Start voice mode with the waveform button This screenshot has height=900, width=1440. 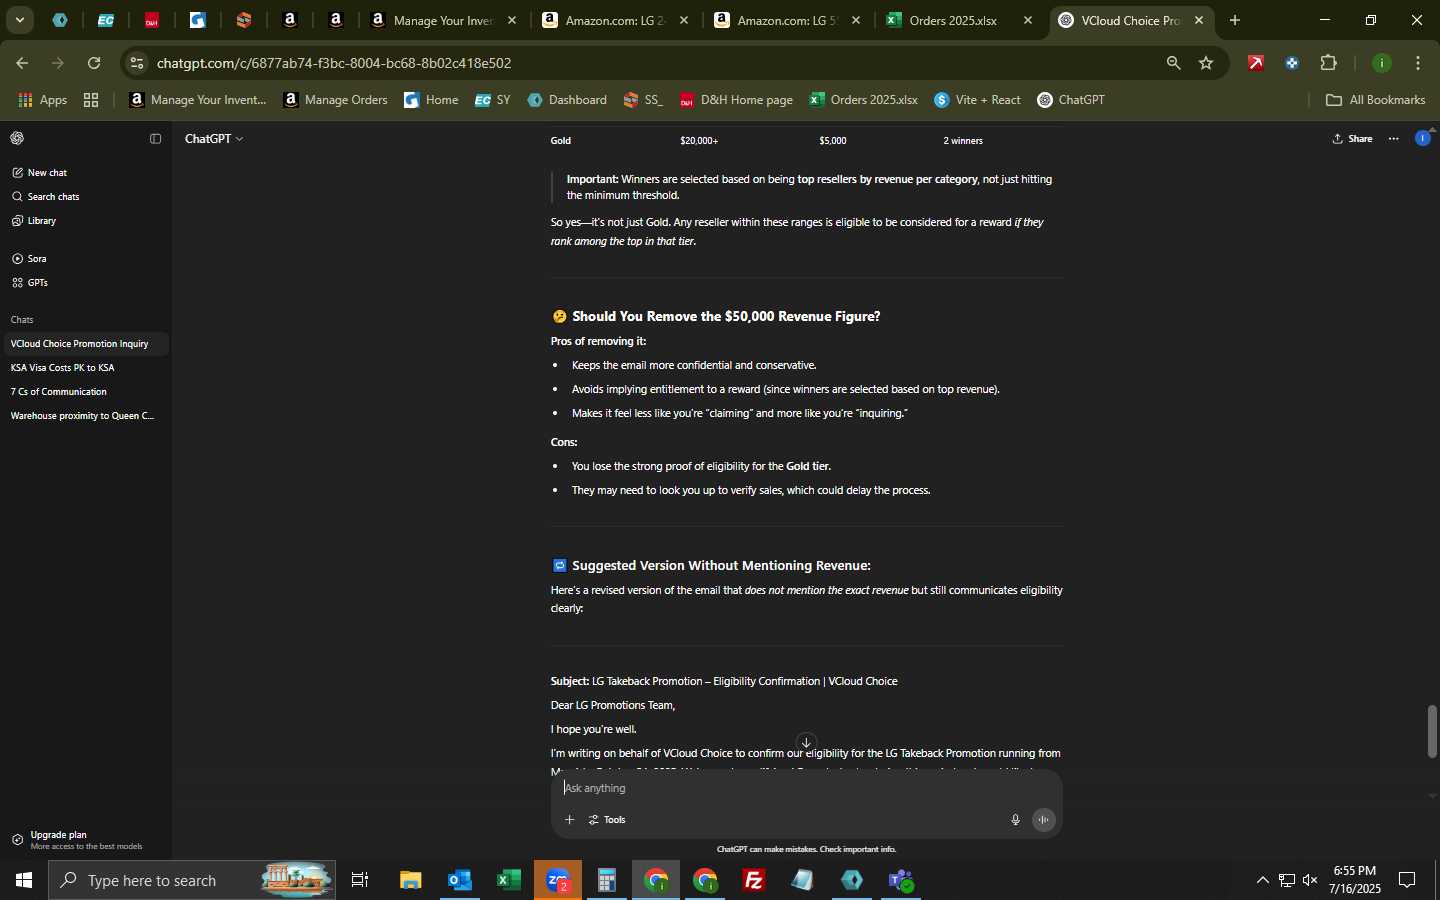click(x=1044, y=820)
